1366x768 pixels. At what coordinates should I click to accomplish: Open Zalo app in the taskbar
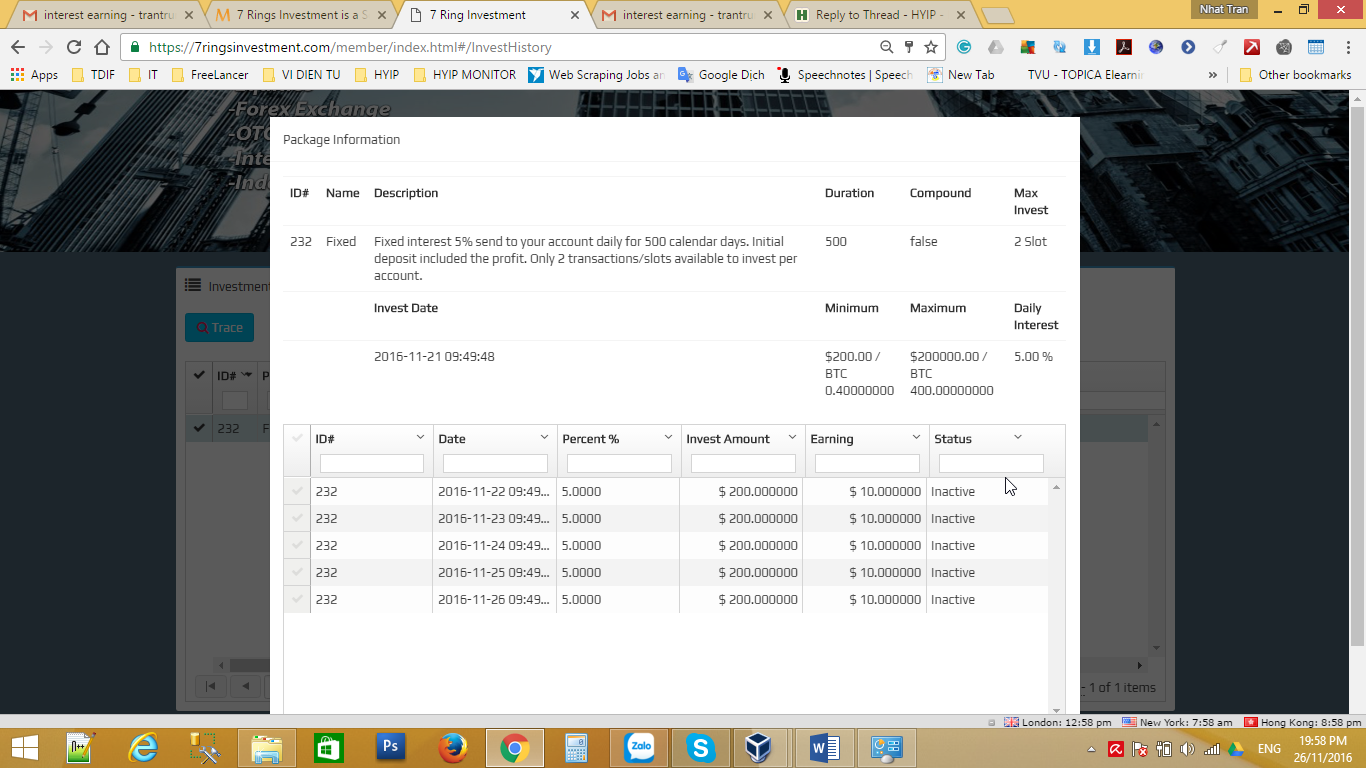640,748
